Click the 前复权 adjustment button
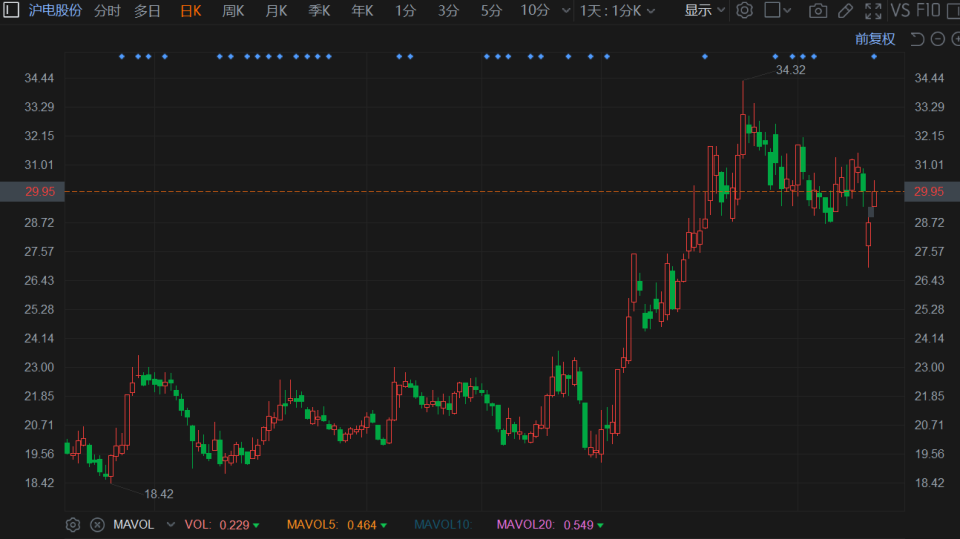This screenshot has height=539, width=960. pyautogui.click(x=875, y=39)
